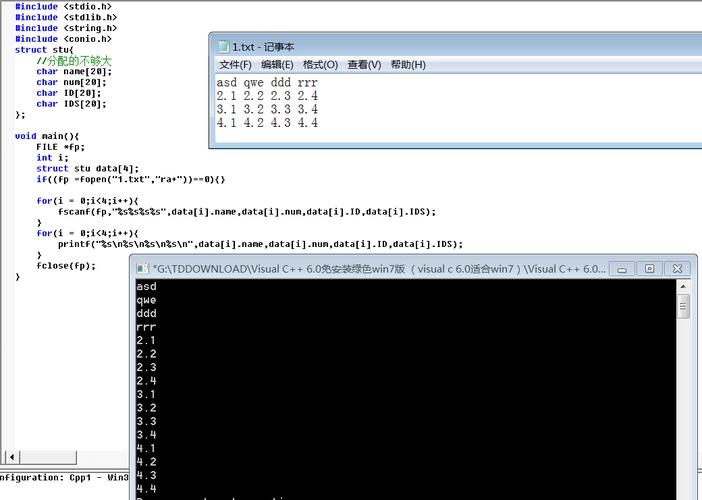Viewport: 702px width, 500px height.
Task: Click the 'void main(){' code line
Action: 47,136
